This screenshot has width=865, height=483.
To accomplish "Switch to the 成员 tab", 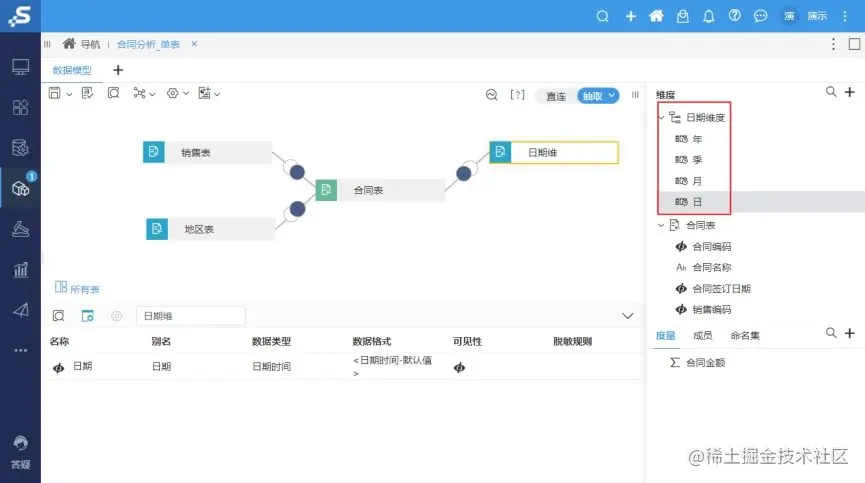I will coord(703,335).
